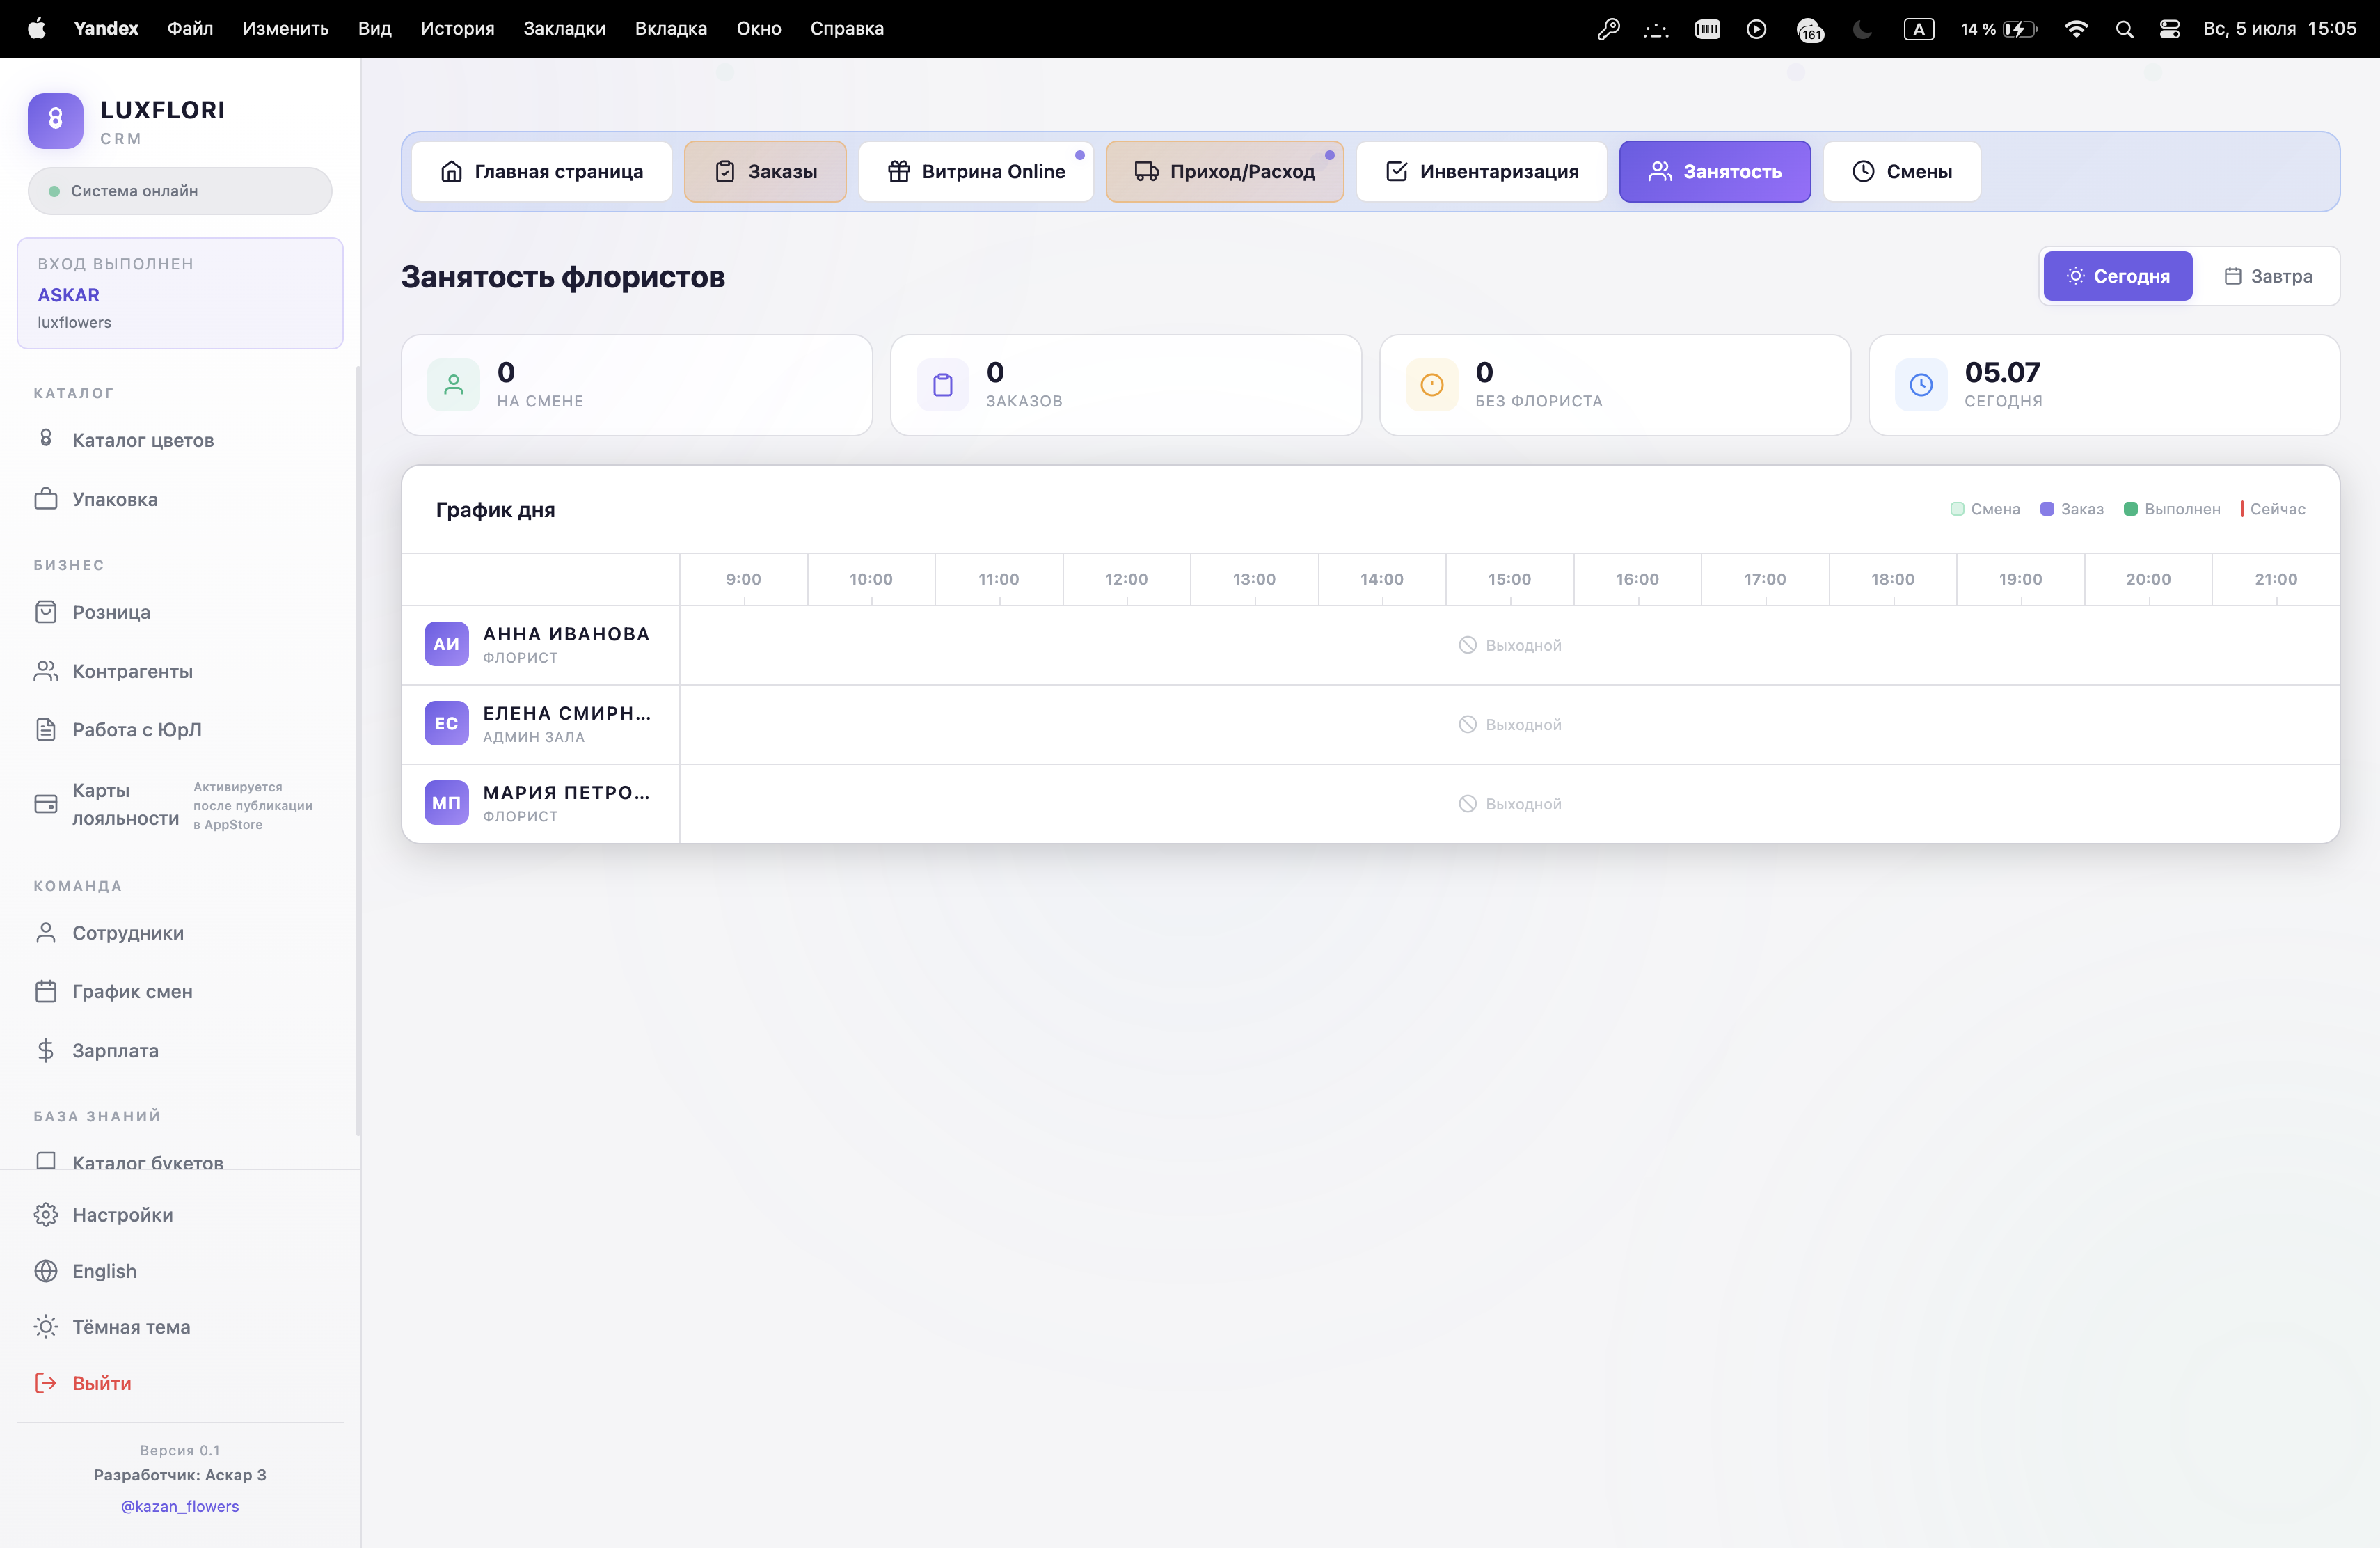Click the input language A icon in menu bar
Image resolution: width=2380 pixels, height=1548 pixels.
point(1918,29)
